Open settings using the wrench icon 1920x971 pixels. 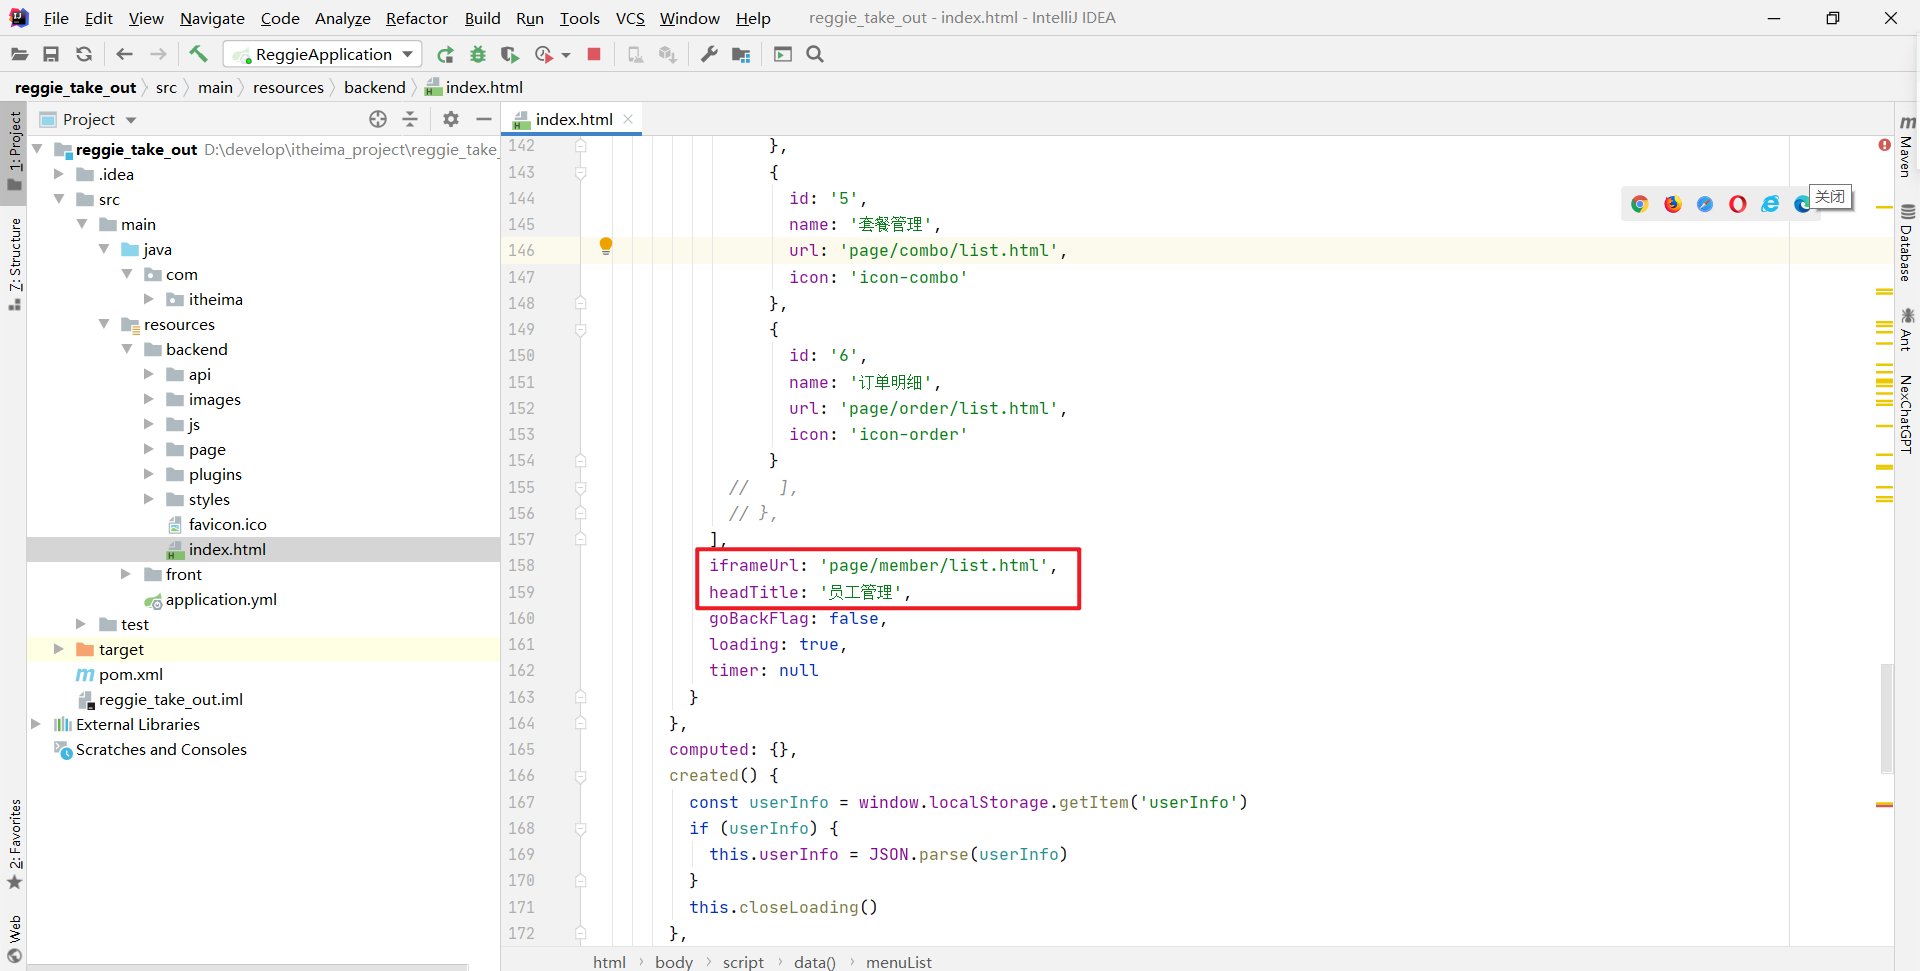[709, 54]
